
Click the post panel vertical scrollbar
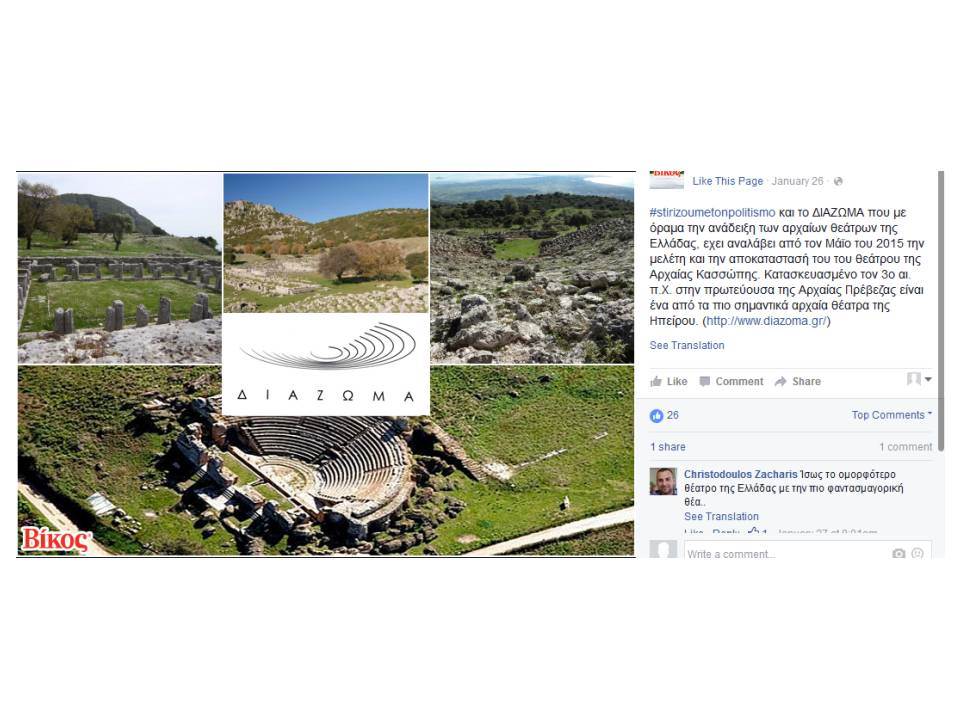[941, 312]
